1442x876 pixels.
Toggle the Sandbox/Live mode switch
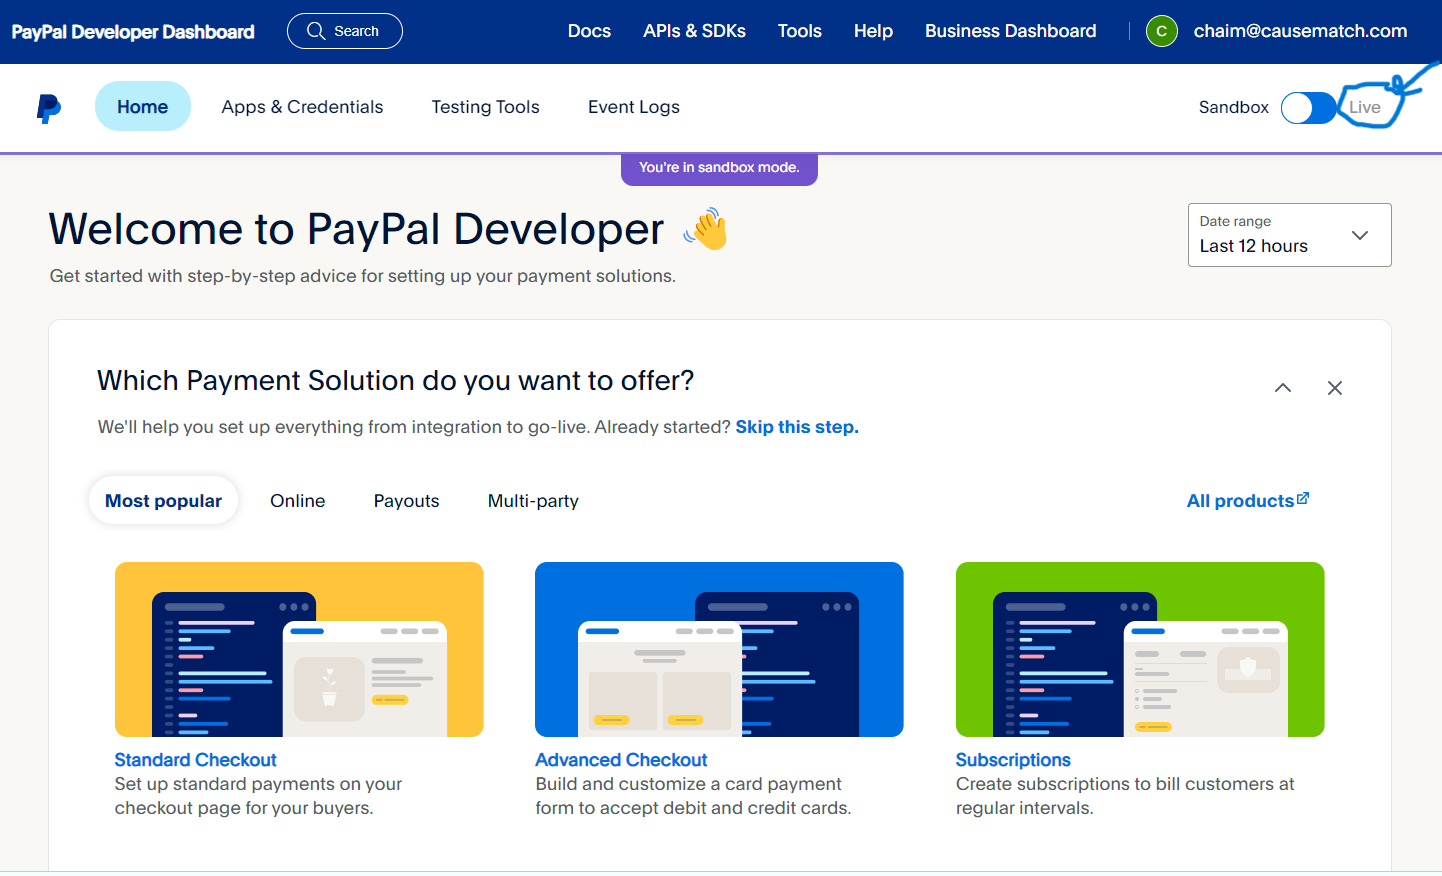tap(1309, 108)
